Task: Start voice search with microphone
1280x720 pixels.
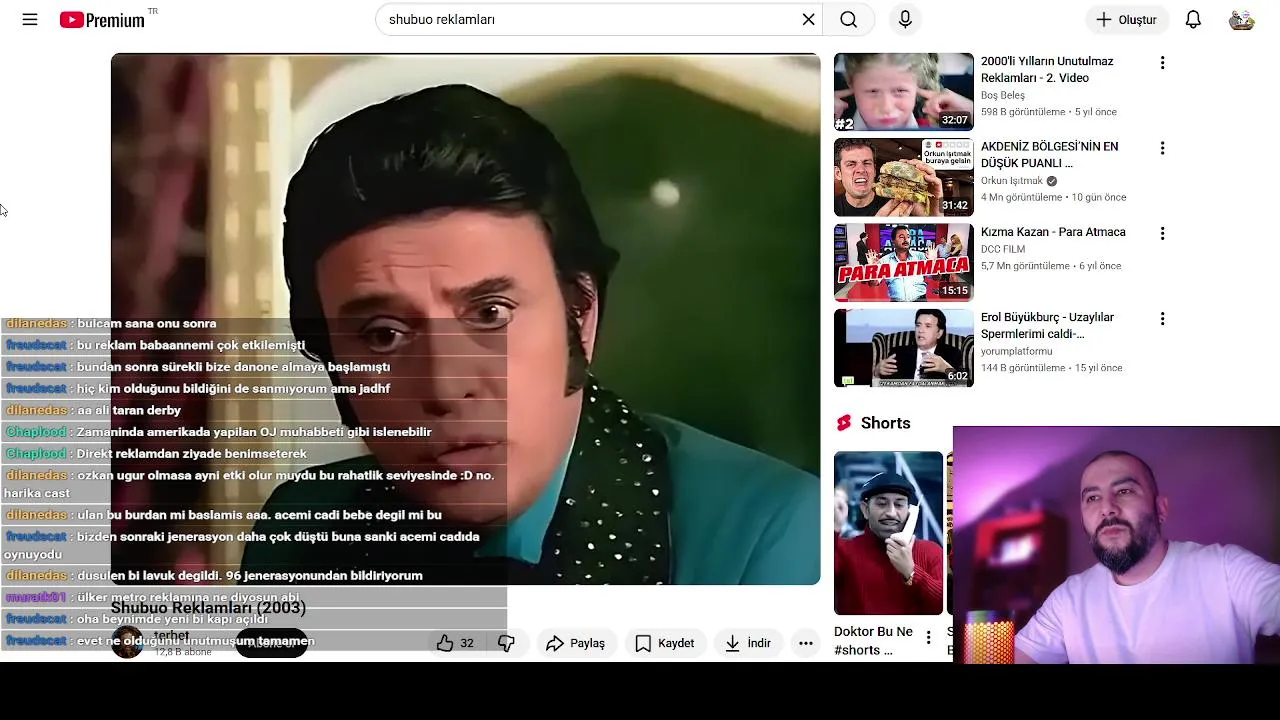Action: (905, 19)
